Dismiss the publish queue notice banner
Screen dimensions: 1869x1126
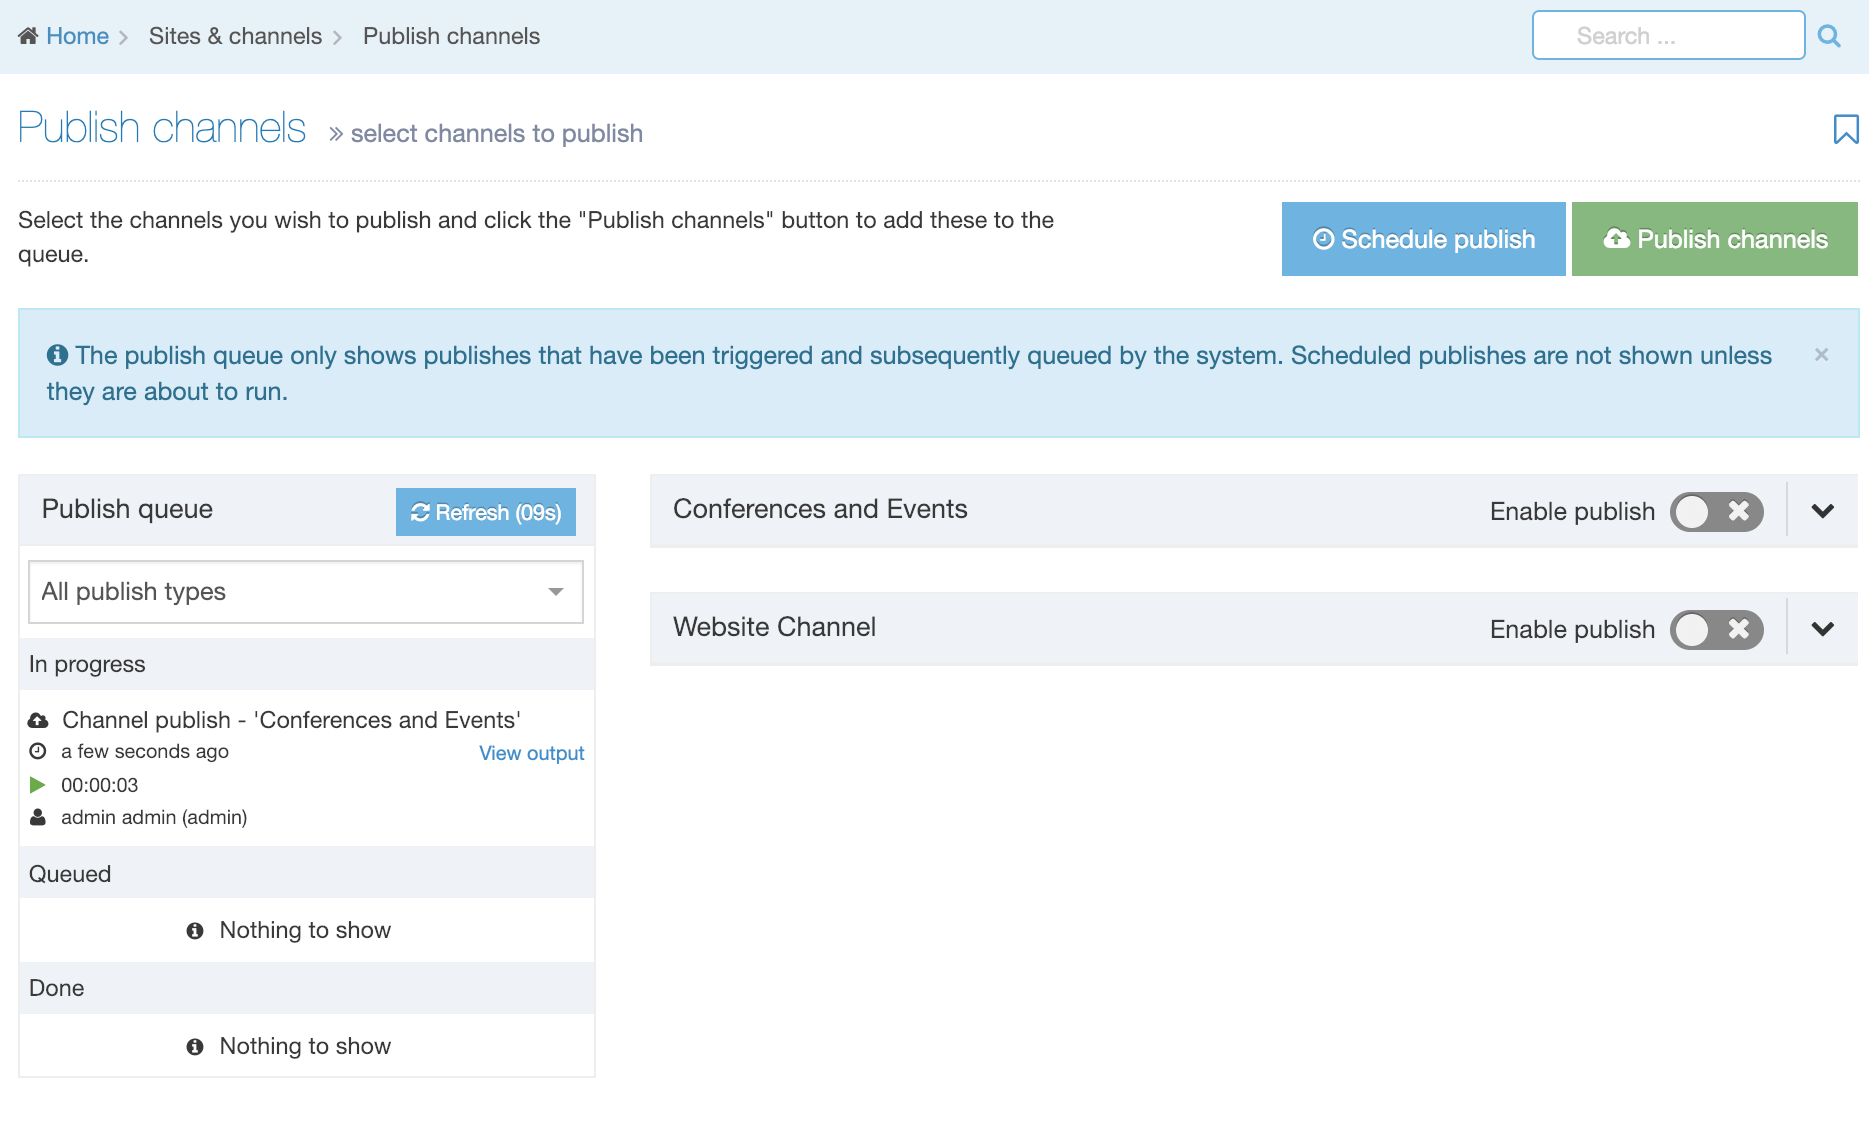(1822, 354)
